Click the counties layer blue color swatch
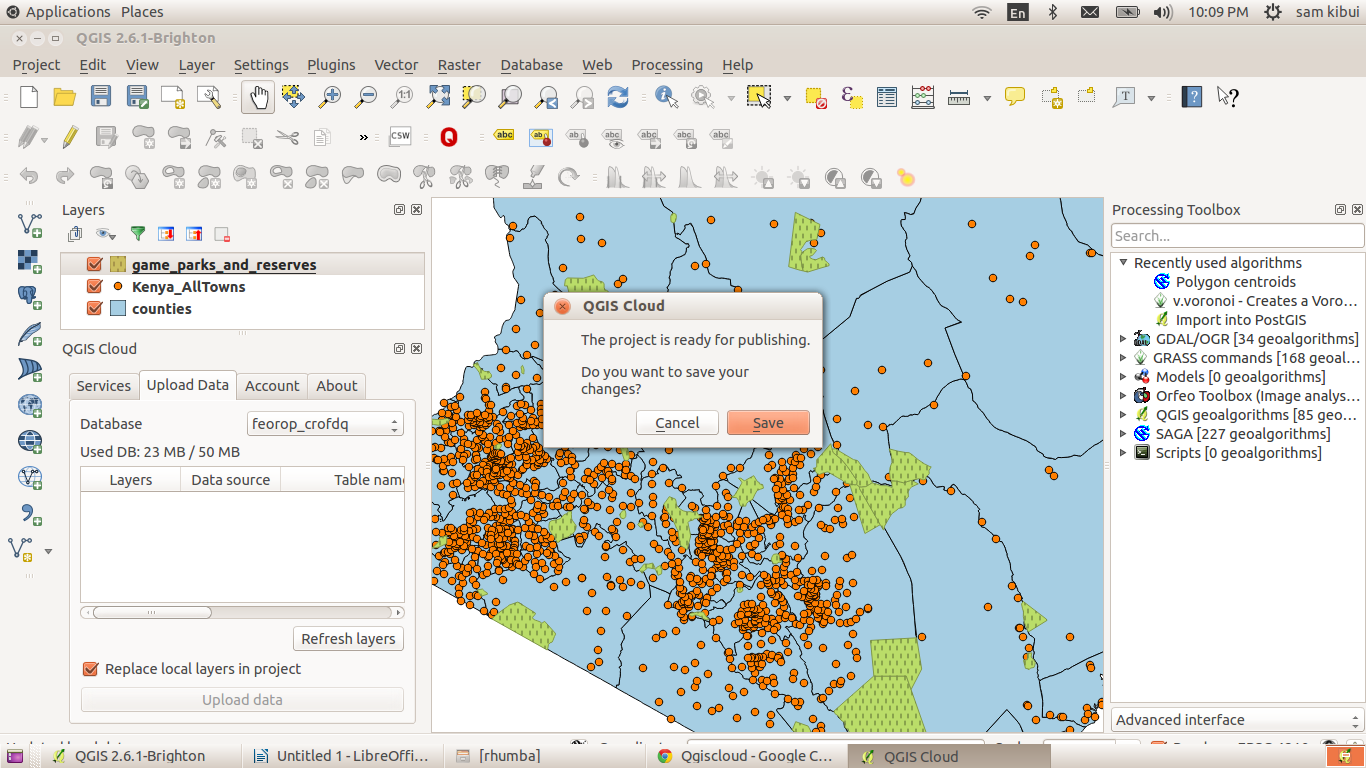The image size is (1366, 768). tap(118, 309)
